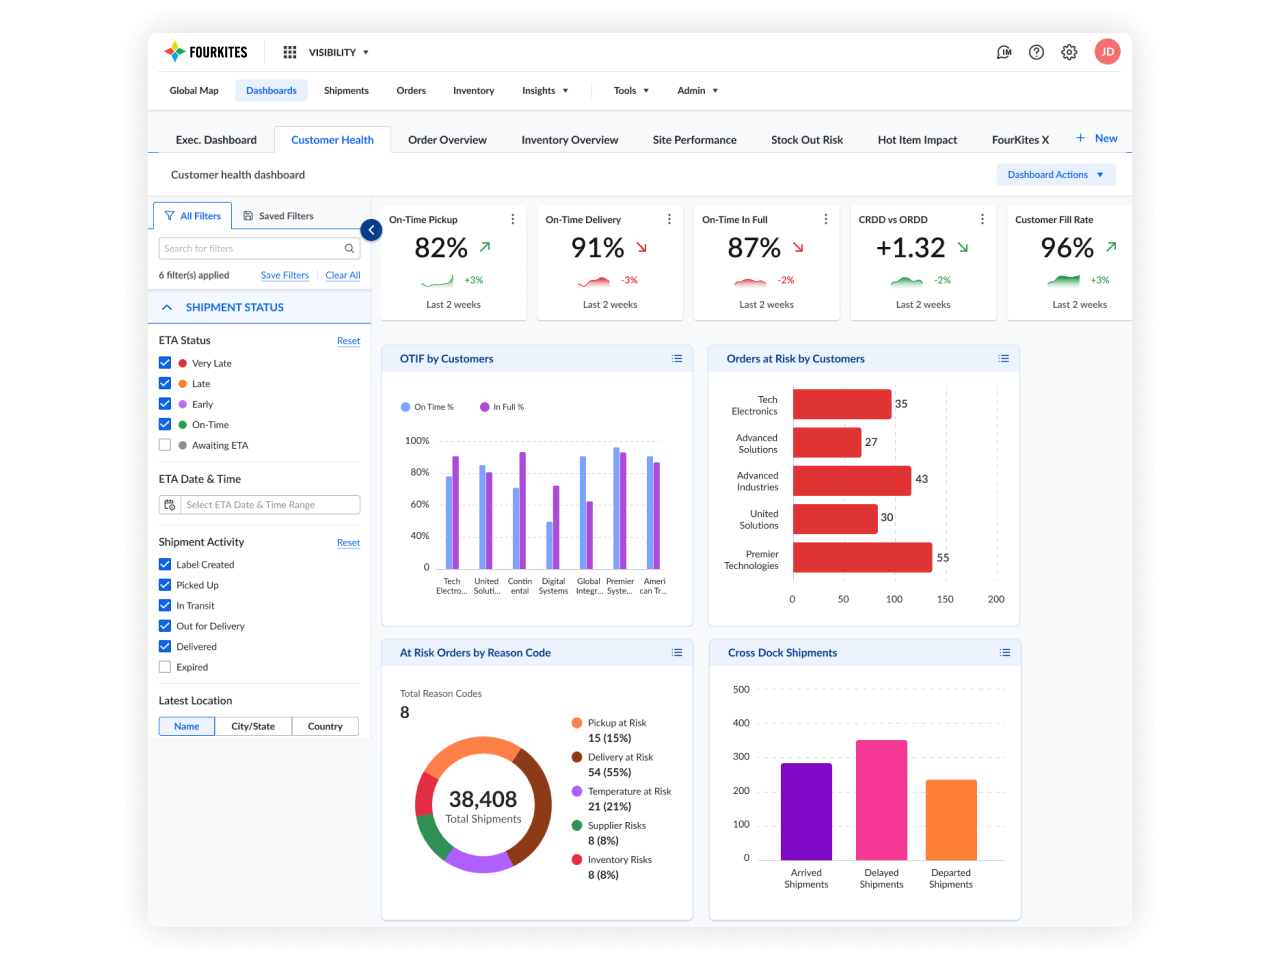
Task: Open the settings gear icon
Action: [1069, 52]
